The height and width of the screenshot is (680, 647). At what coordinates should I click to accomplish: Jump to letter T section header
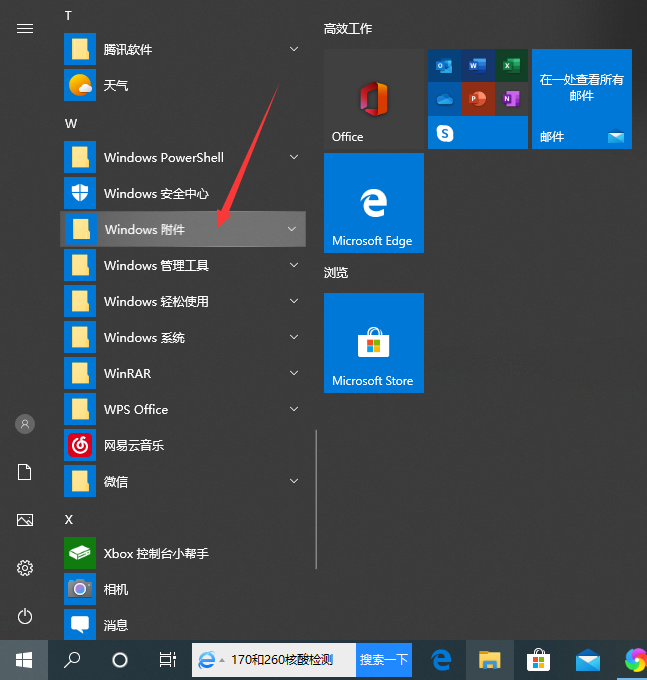click(x=68, y=16)
